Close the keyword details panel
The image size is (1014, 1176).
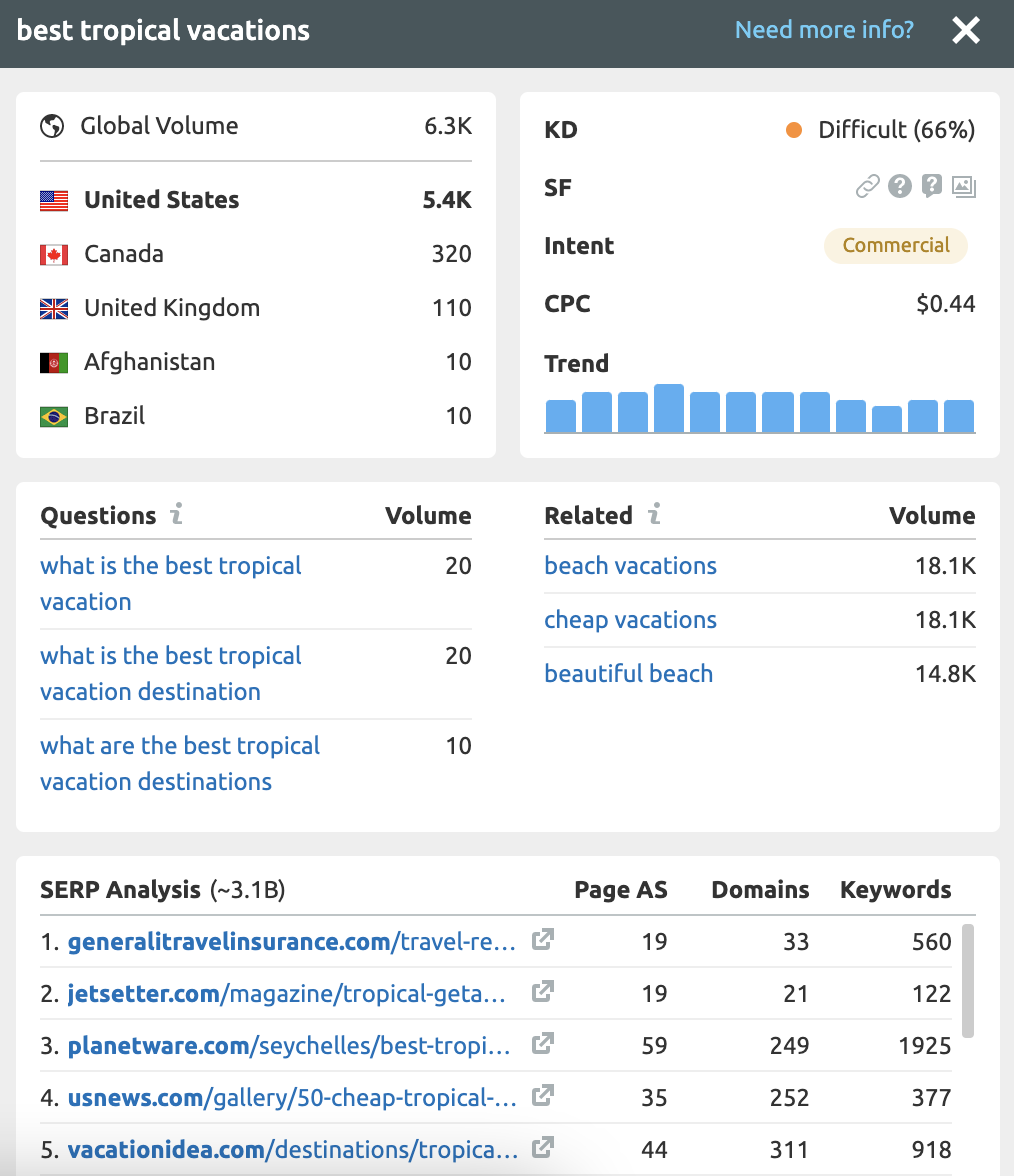(966, 31)
